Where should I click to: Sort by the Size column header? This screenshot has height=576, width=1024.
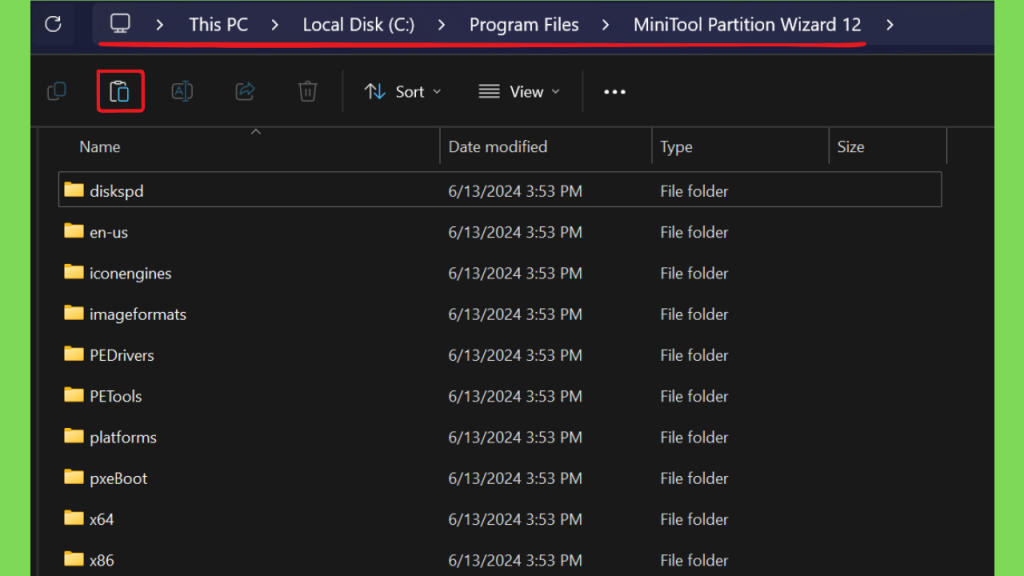tap(851, 147)
